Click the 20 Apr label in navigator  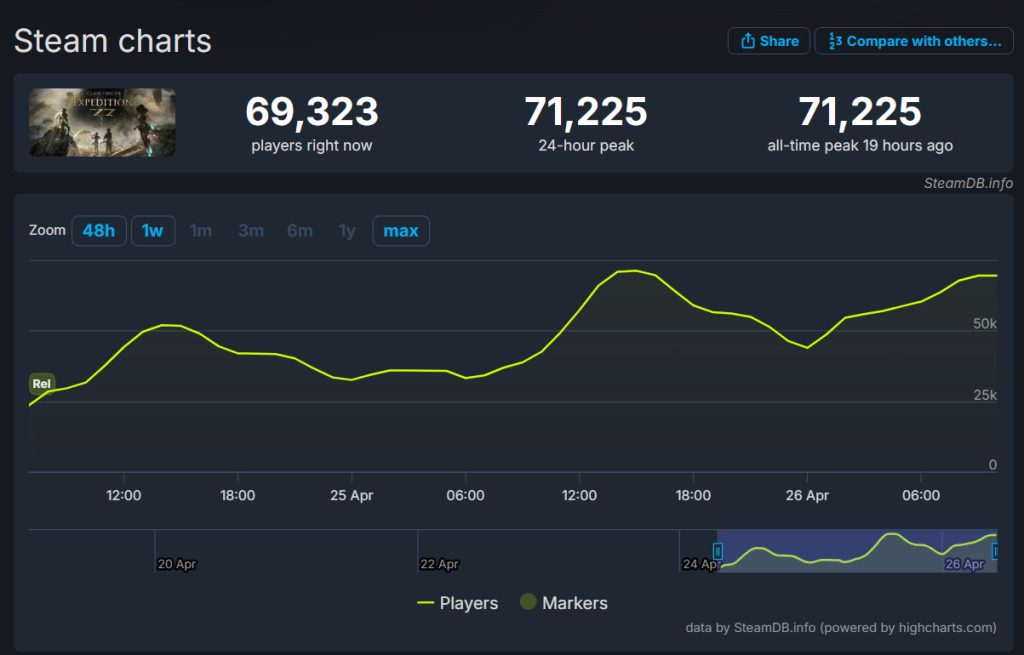tap(176, 564)
